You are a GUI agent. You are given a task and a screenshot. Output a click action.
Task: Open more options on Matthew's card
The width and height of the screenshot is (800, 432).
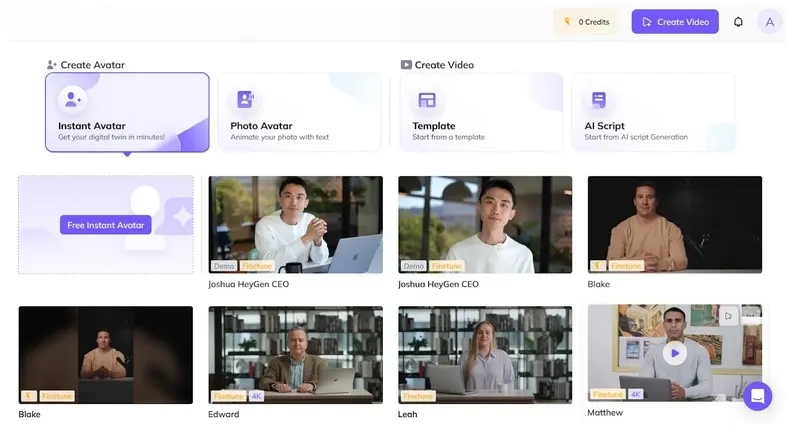pos(750,317)
